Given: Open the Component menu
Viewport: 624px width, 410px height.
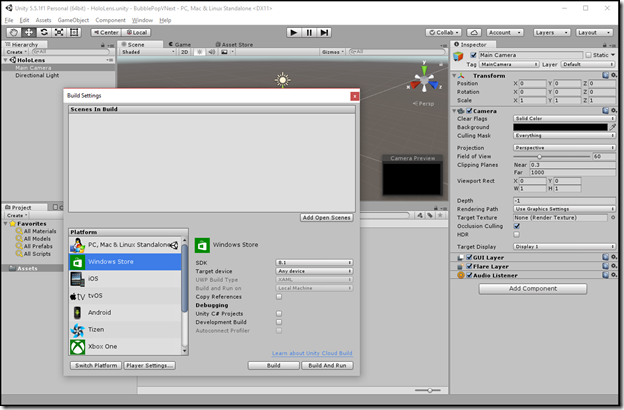Looking at the screenshot, I should [110, 20].
